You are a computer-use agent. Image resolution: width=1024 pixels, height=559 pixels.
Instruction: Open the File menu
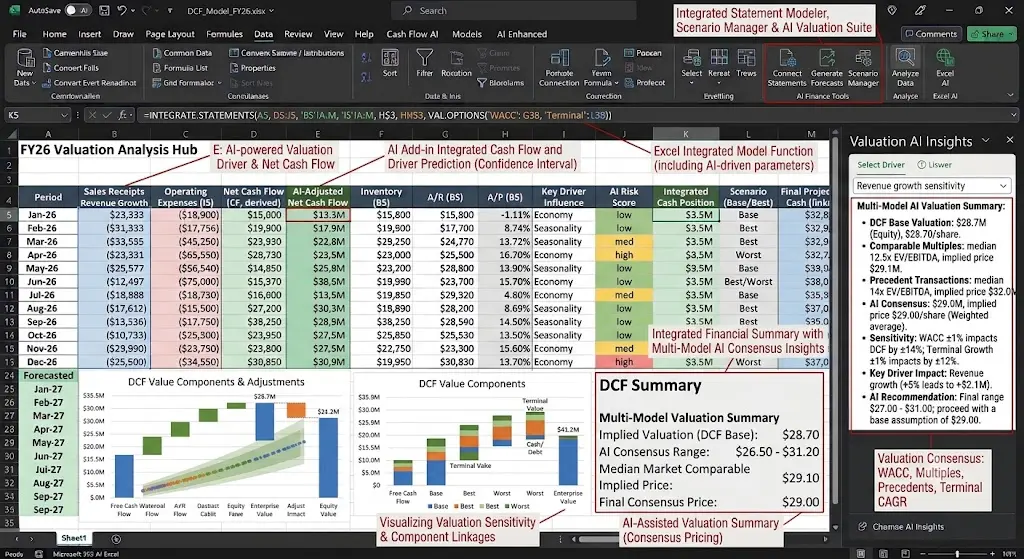coord(20,34)
